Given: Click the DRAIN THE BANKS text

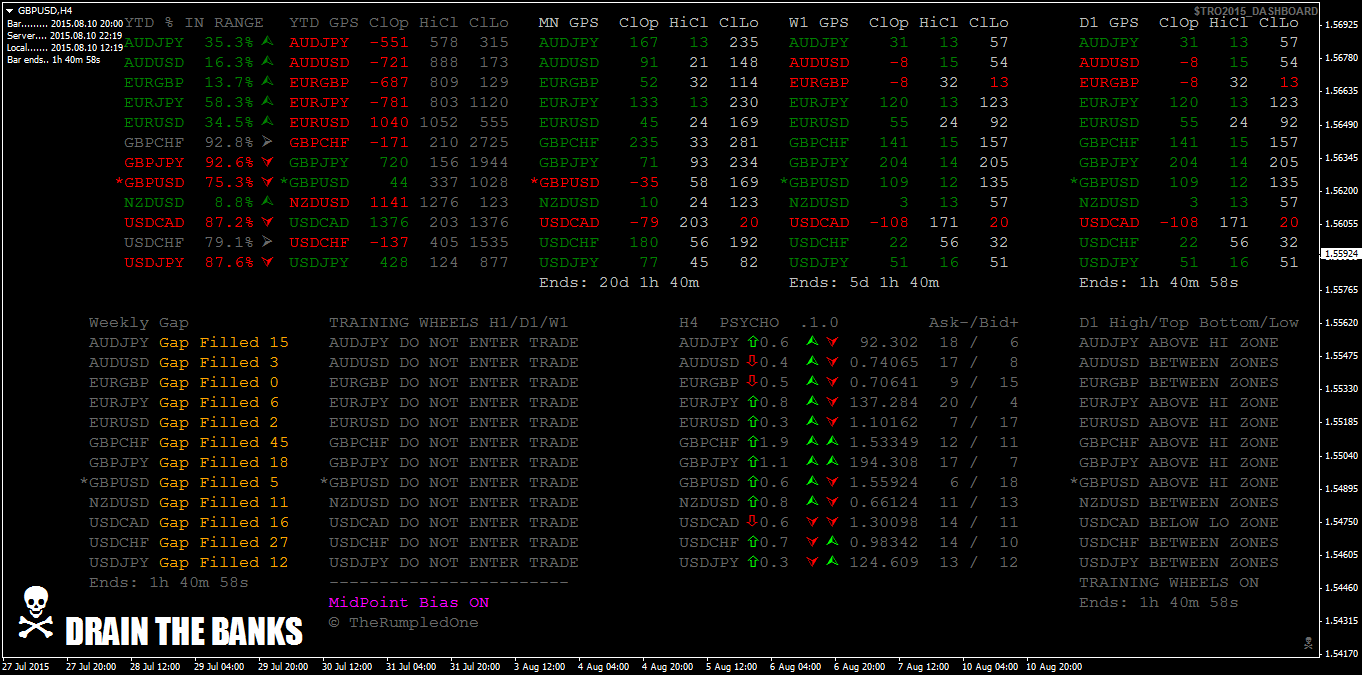Looking at the screenshot, I should [x=184, y=632].
